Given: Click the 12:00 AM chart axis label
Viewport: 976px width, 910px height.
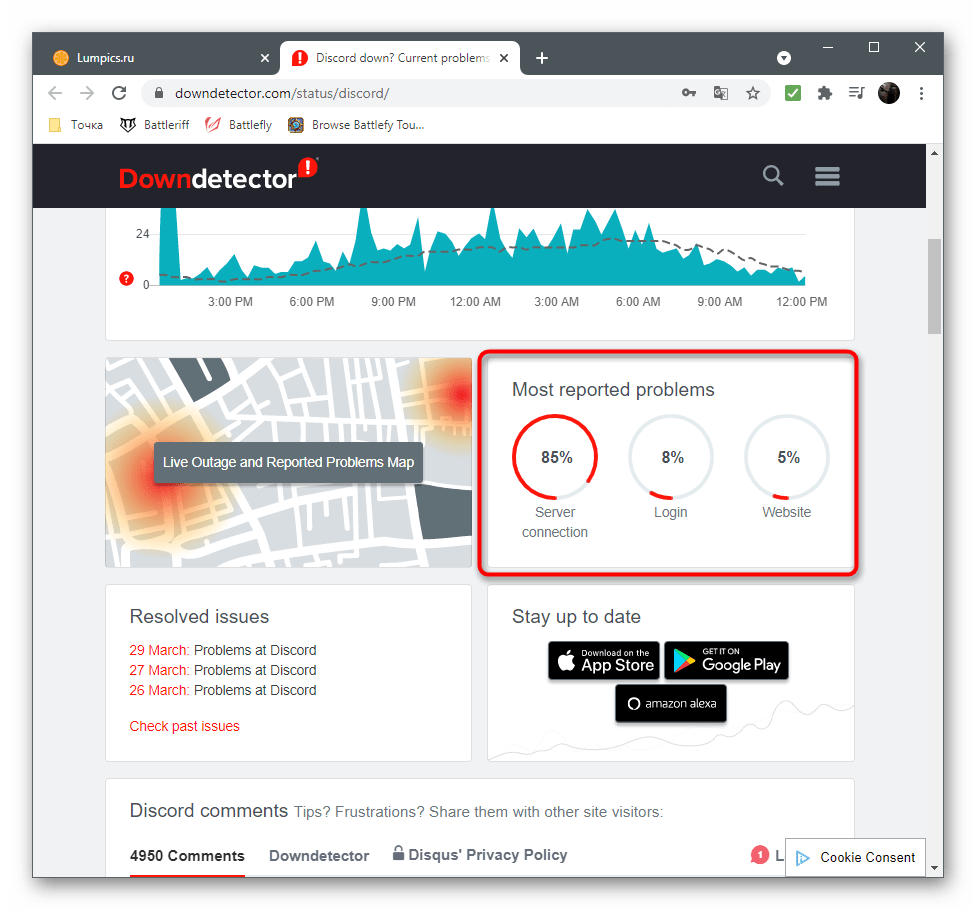Looking at the screenshot, I should tap(475, 302).
